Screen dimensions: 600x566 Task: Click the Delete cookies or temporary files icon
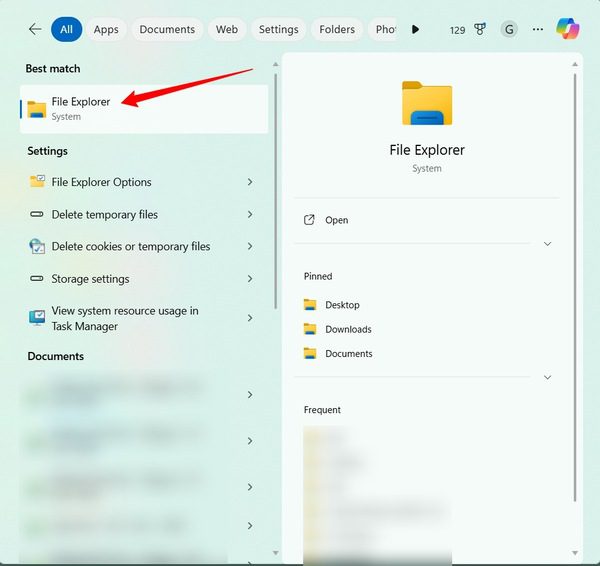tap(37, 246)
